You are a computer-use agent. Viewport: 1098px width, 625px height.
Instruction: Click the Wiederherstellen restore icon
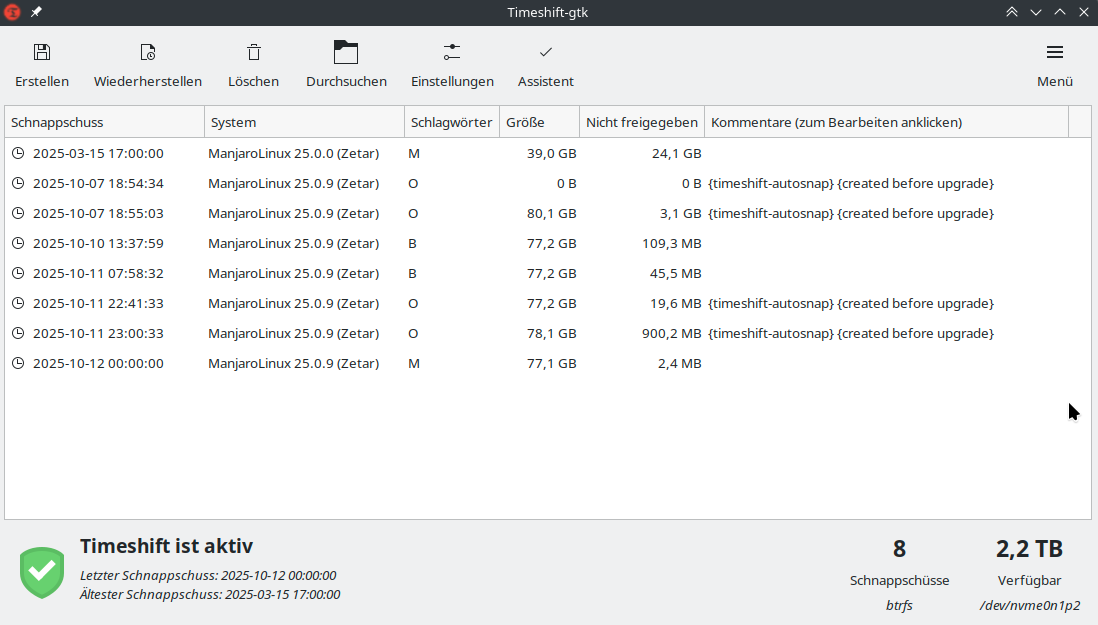click(148, 52)
